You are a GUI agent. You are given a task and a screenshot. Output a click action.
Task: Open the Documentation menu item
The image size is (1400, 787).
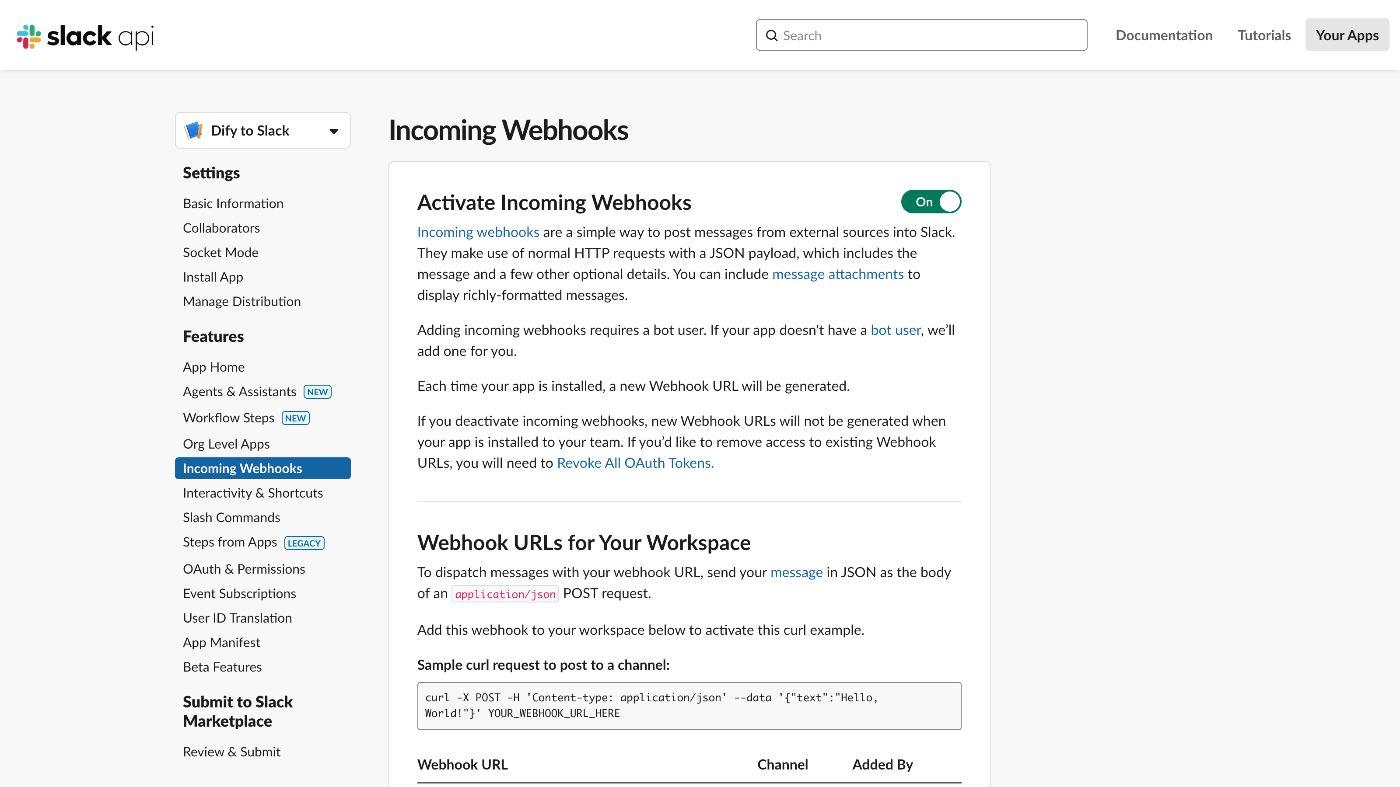tap(1164, 35)
